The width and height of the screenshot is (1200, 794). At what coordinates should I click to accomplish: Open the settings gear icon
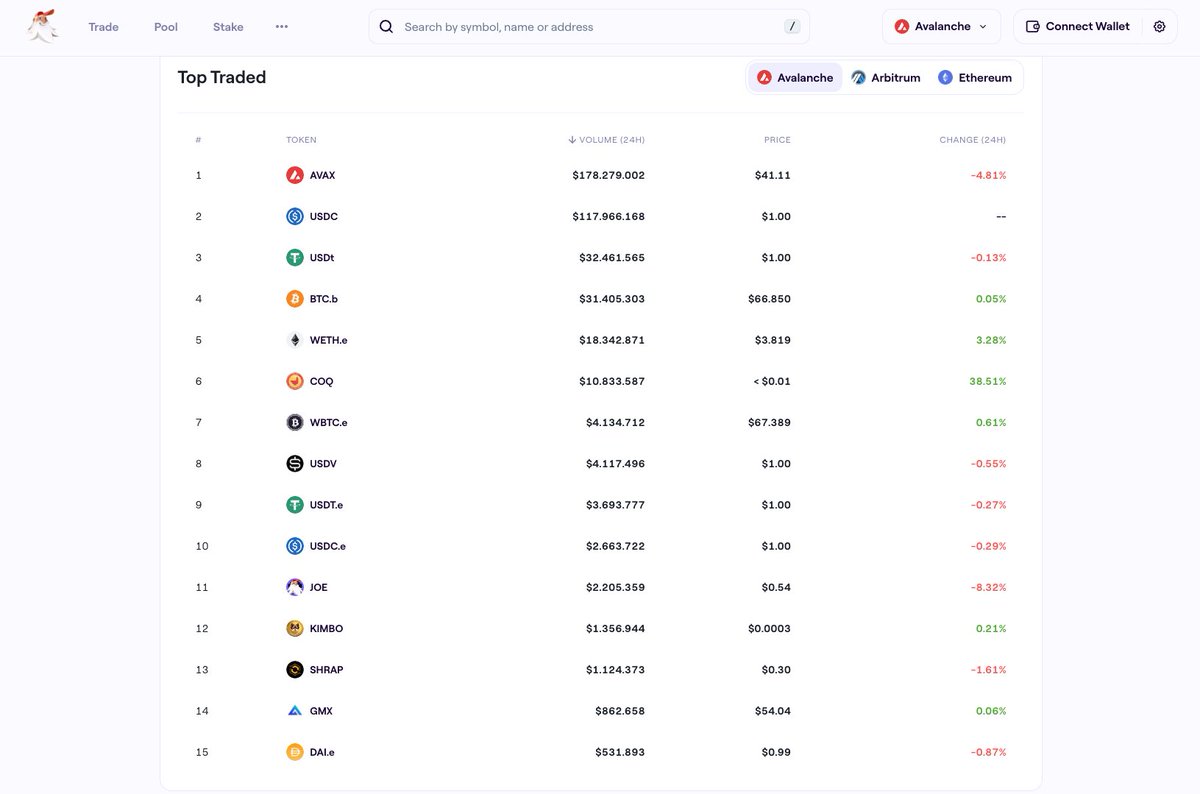(1159, 27)
